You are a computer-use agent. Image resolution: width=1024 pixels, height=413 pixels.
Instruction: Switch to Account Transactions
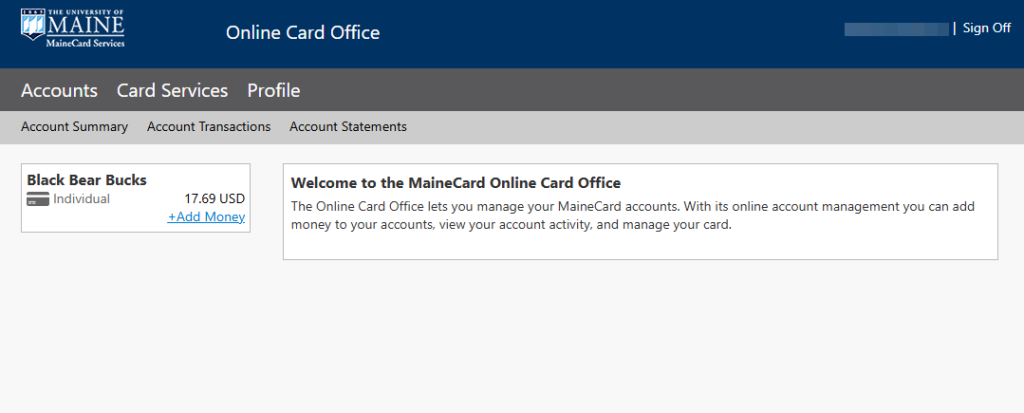(209, 127)
